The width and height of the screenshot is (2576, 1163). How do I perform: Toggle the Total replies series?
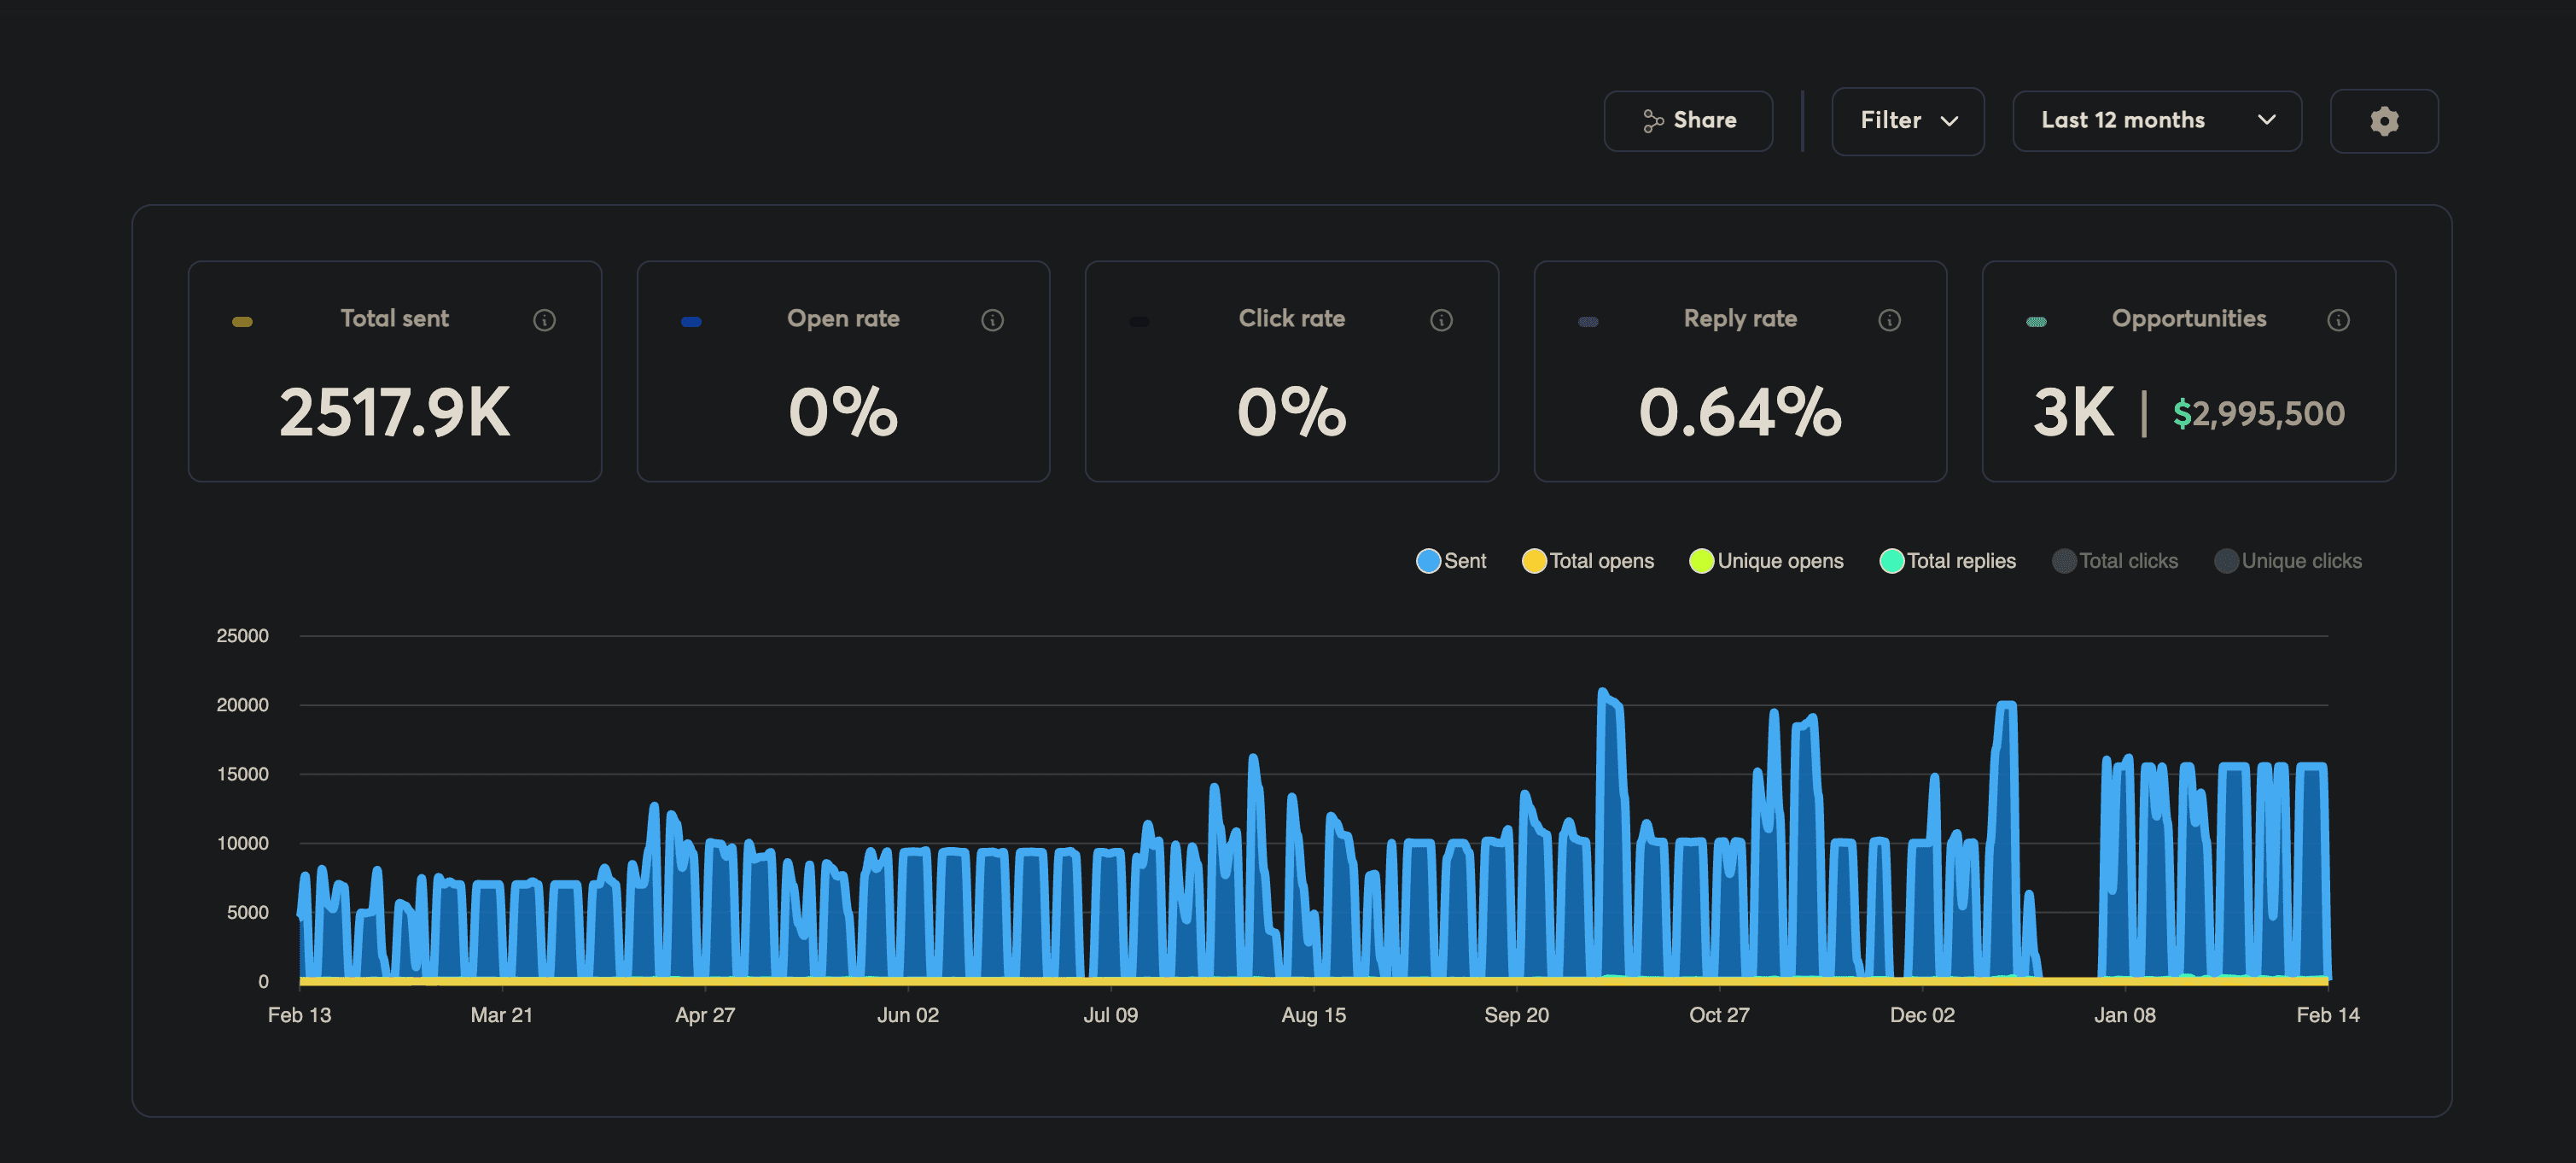point(1947,561)
